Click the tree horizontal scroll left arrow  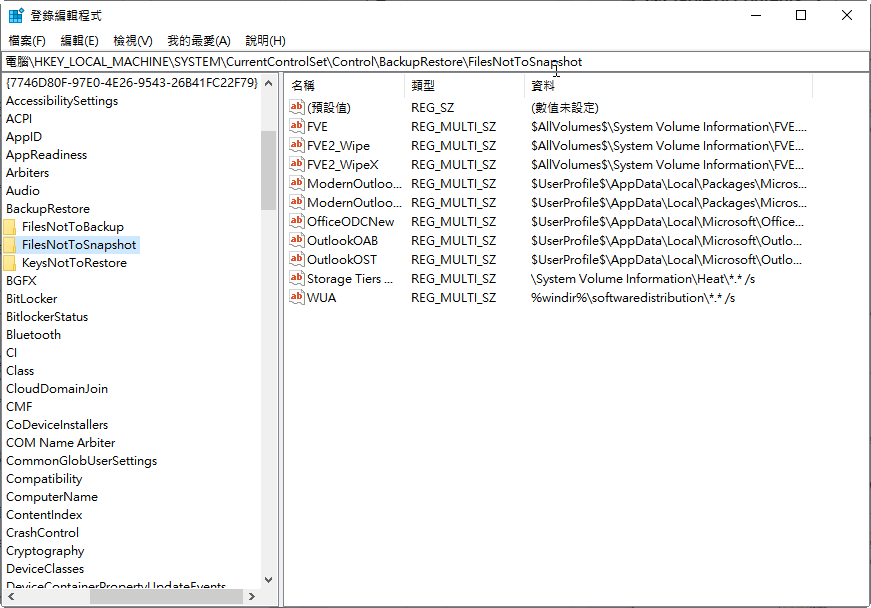point(11,596)
